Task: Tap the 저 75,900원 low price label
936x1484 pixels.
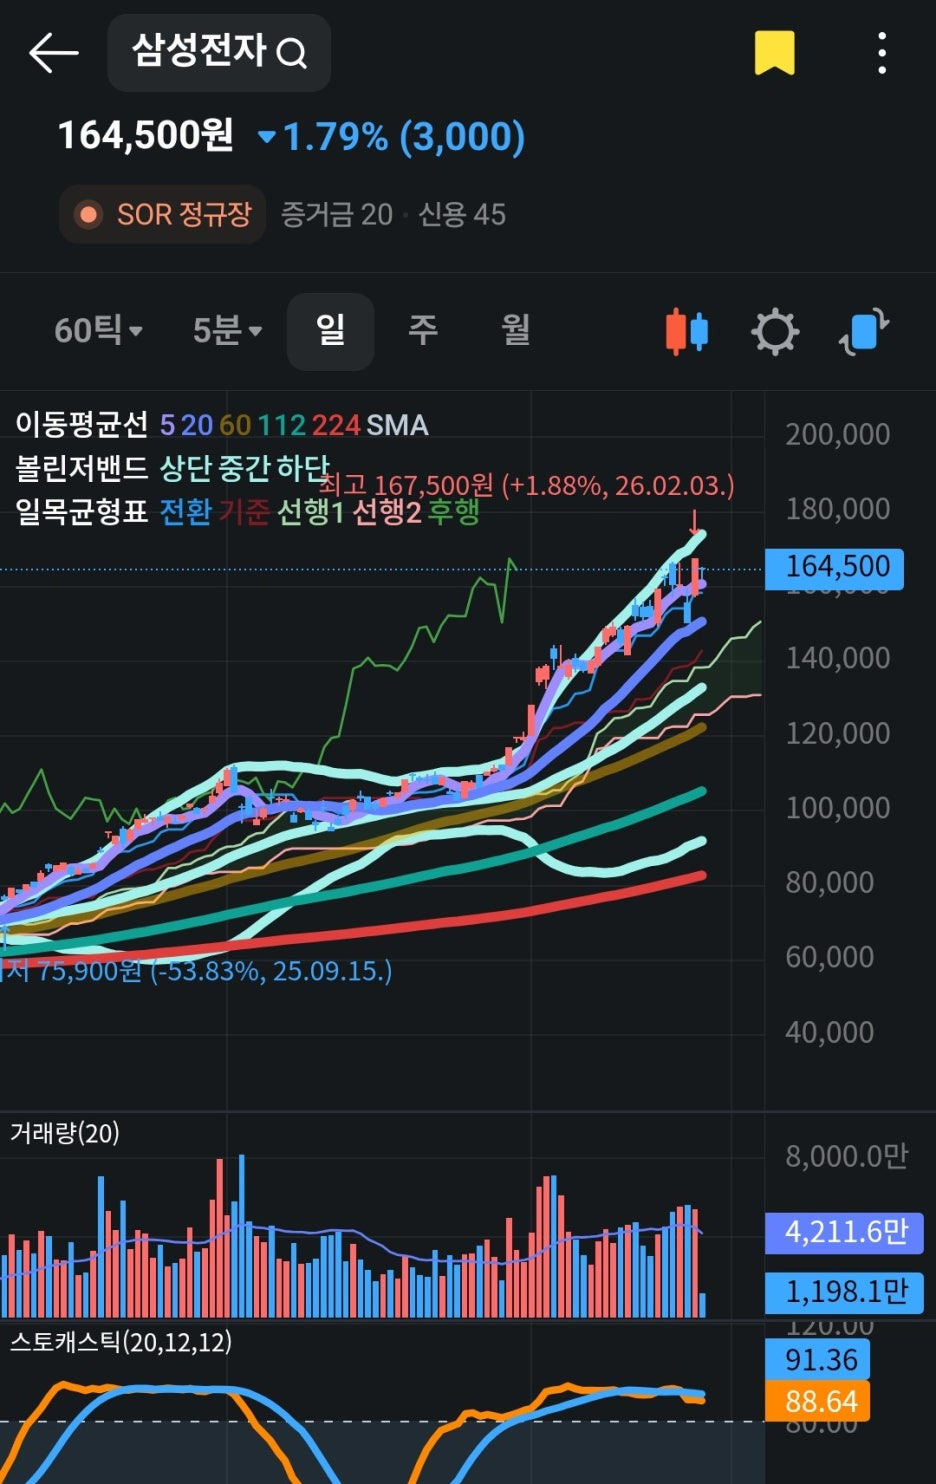Action: click(197, 971)
